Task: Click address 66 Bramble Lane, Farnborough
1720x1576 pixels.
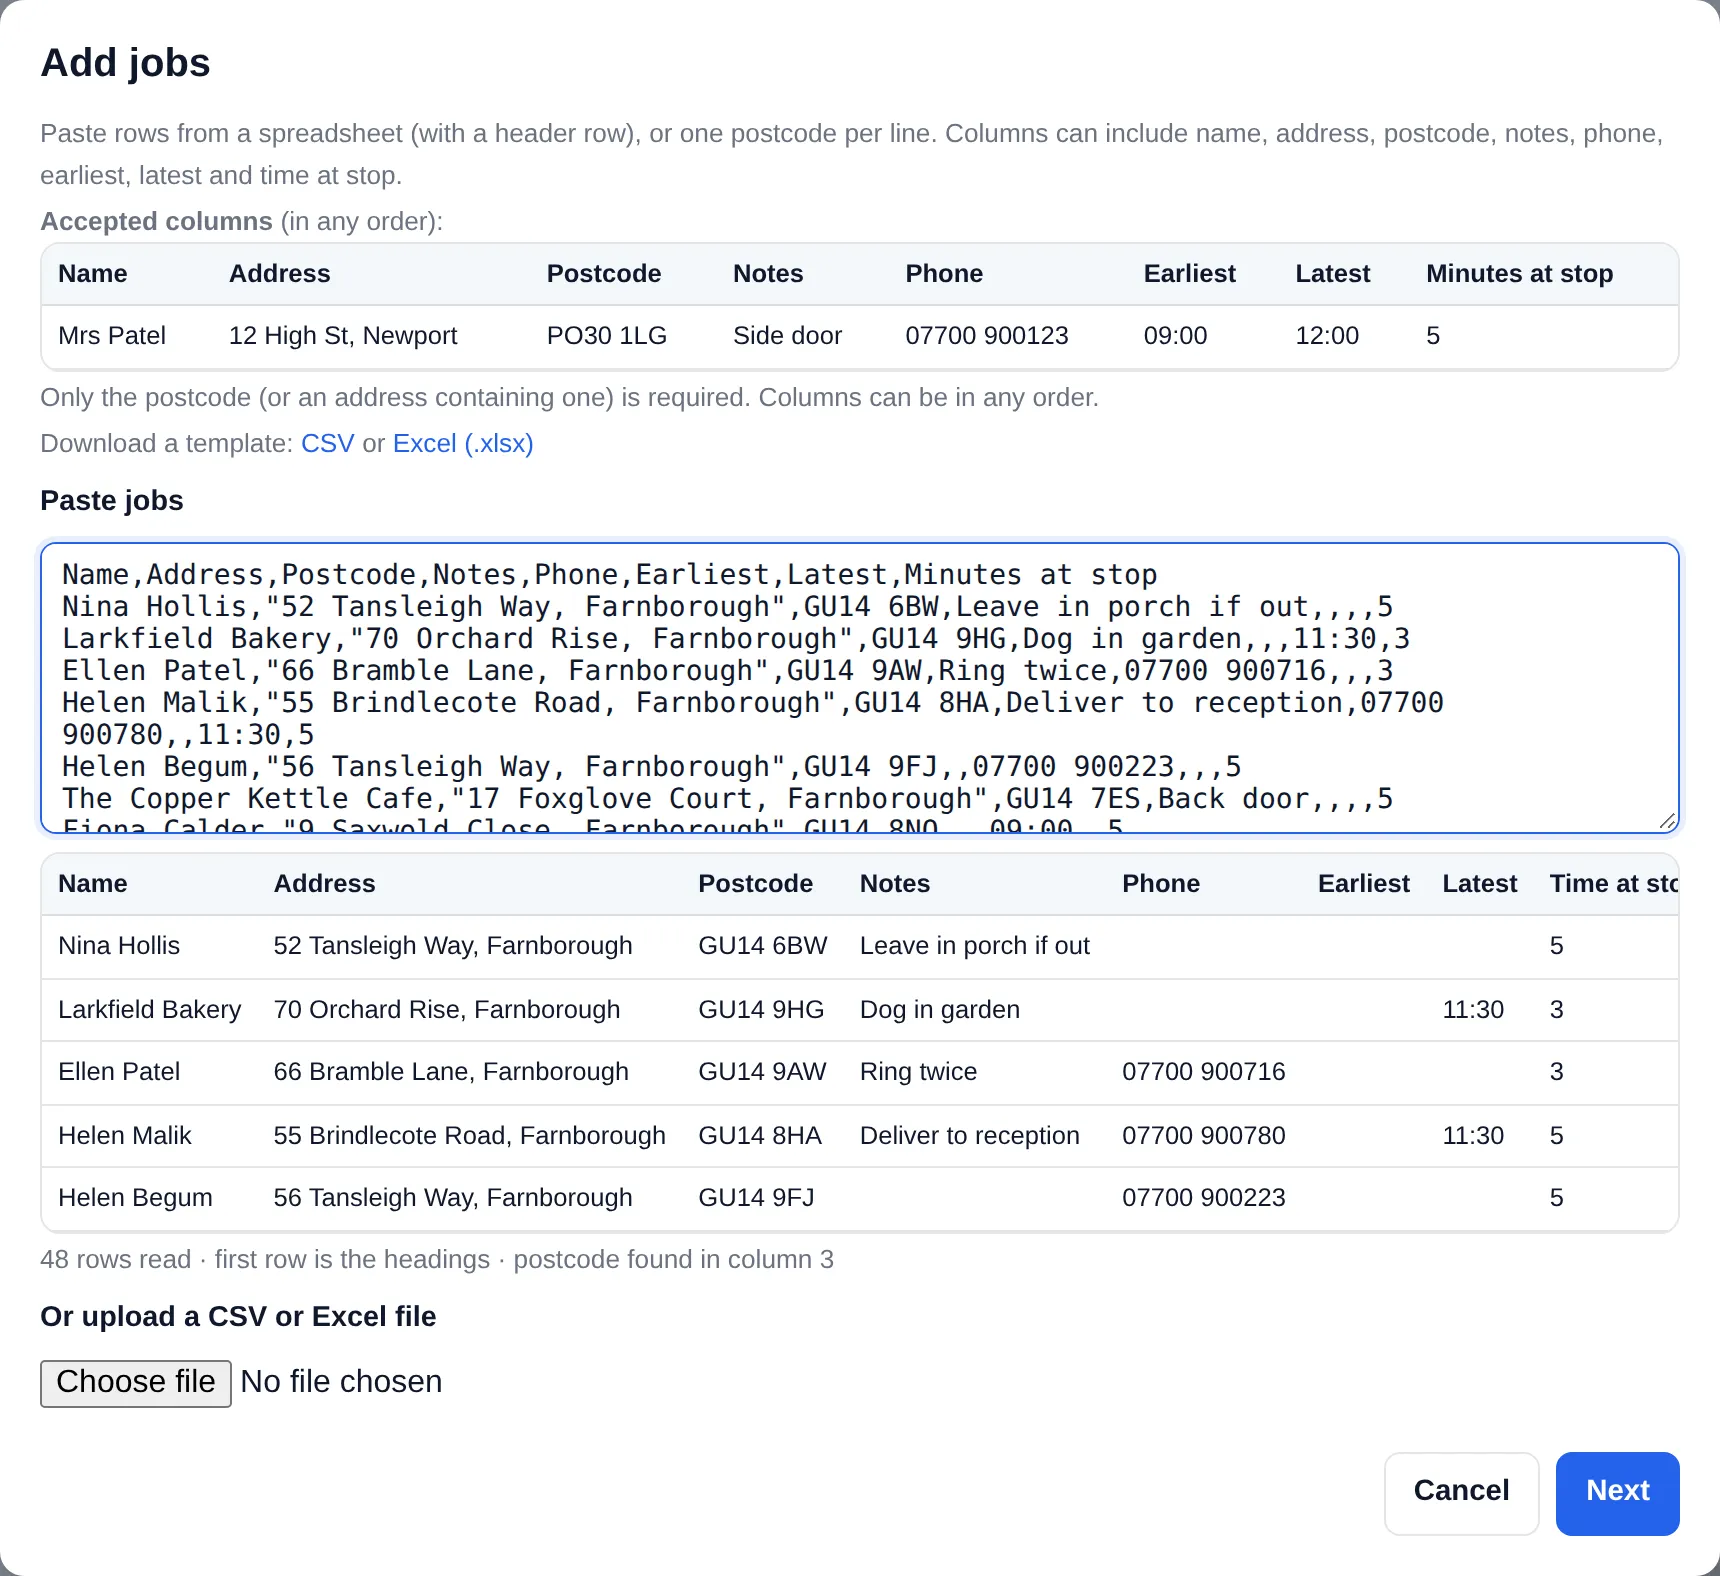Action: (x=451, y=1072)
